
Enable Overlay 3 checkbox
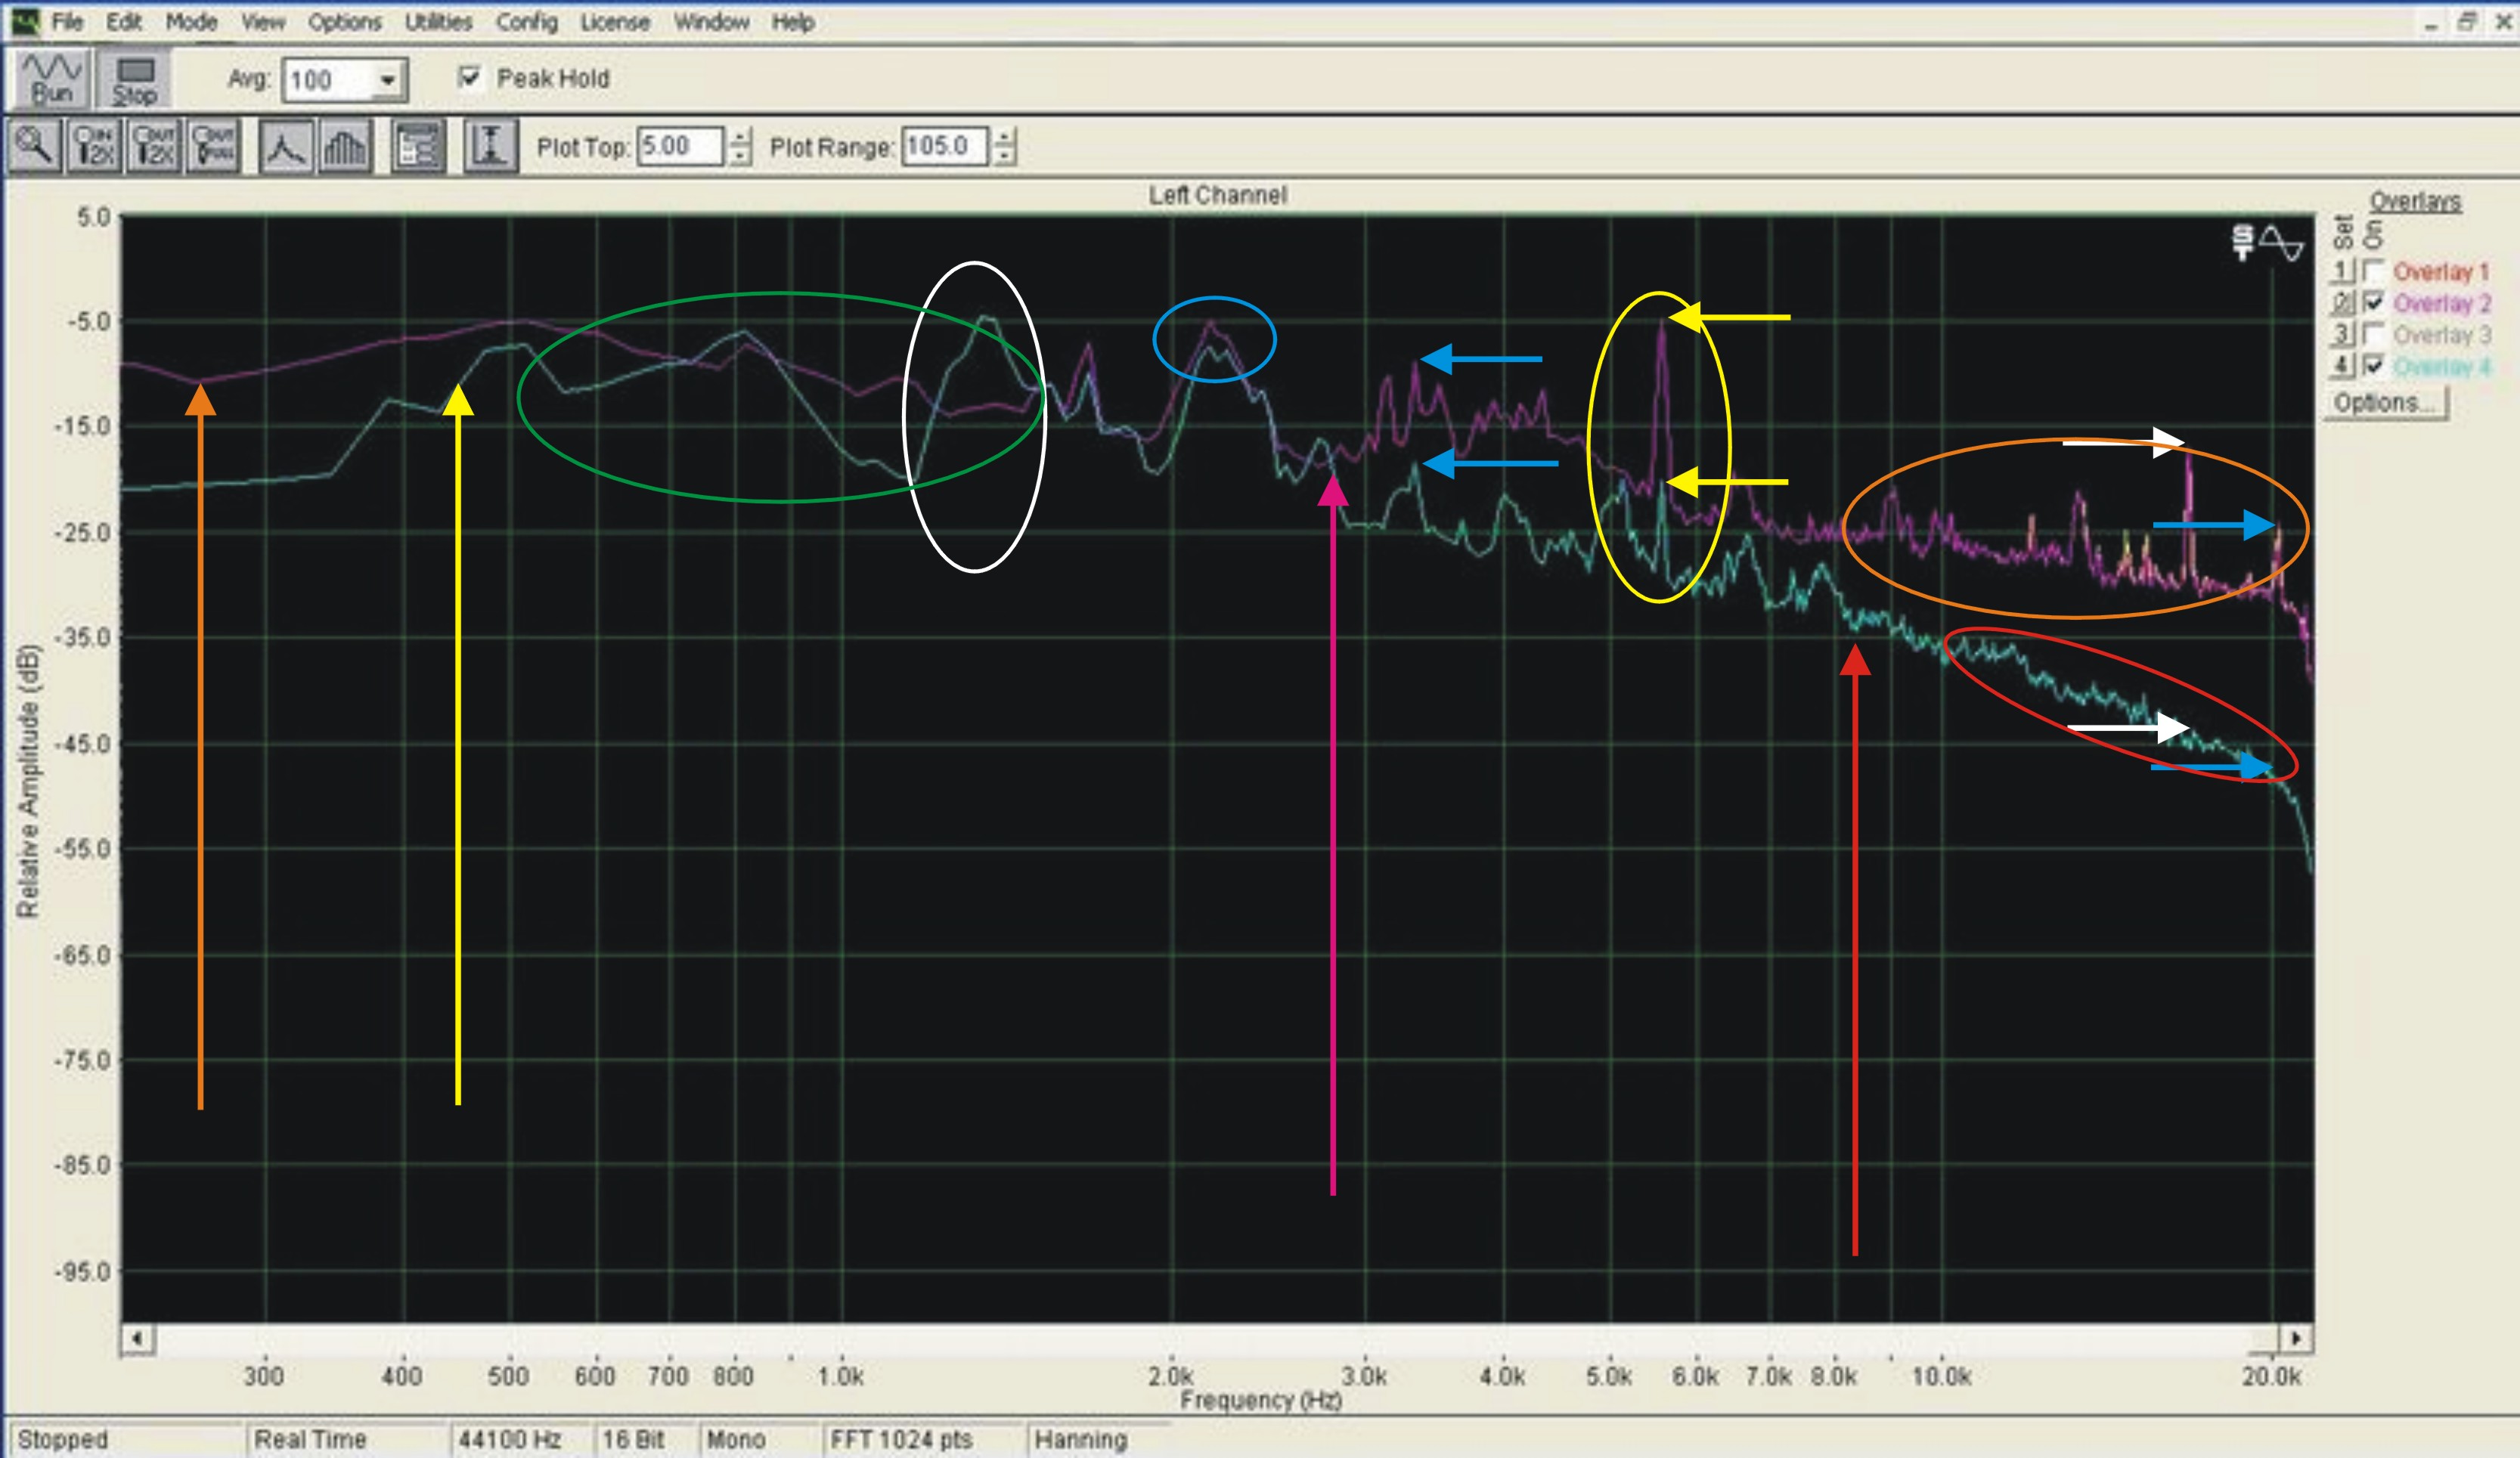click(2373, 333)
